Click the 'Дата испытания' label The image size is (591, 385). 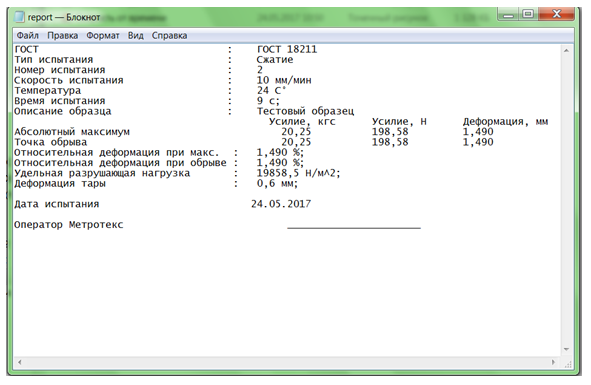pyautogui.click(x=57, y=204)
